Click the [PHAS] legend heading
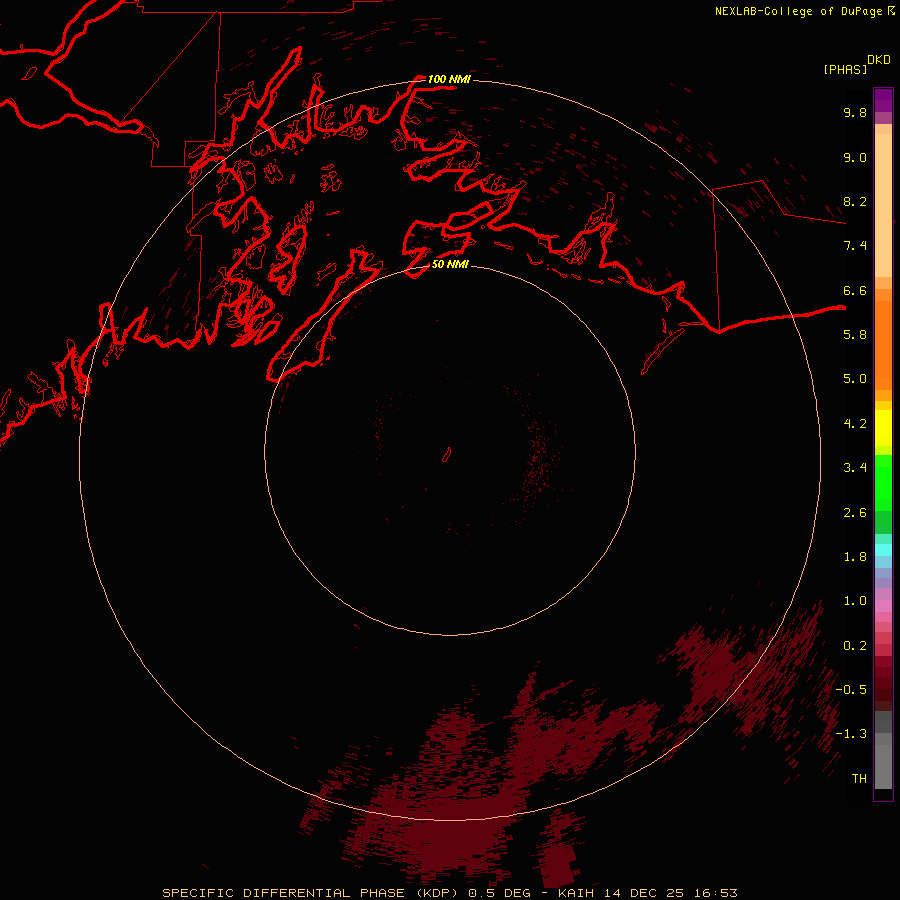Screen dimensions: 900x900 pyautogui.click(x=845, y=69)
